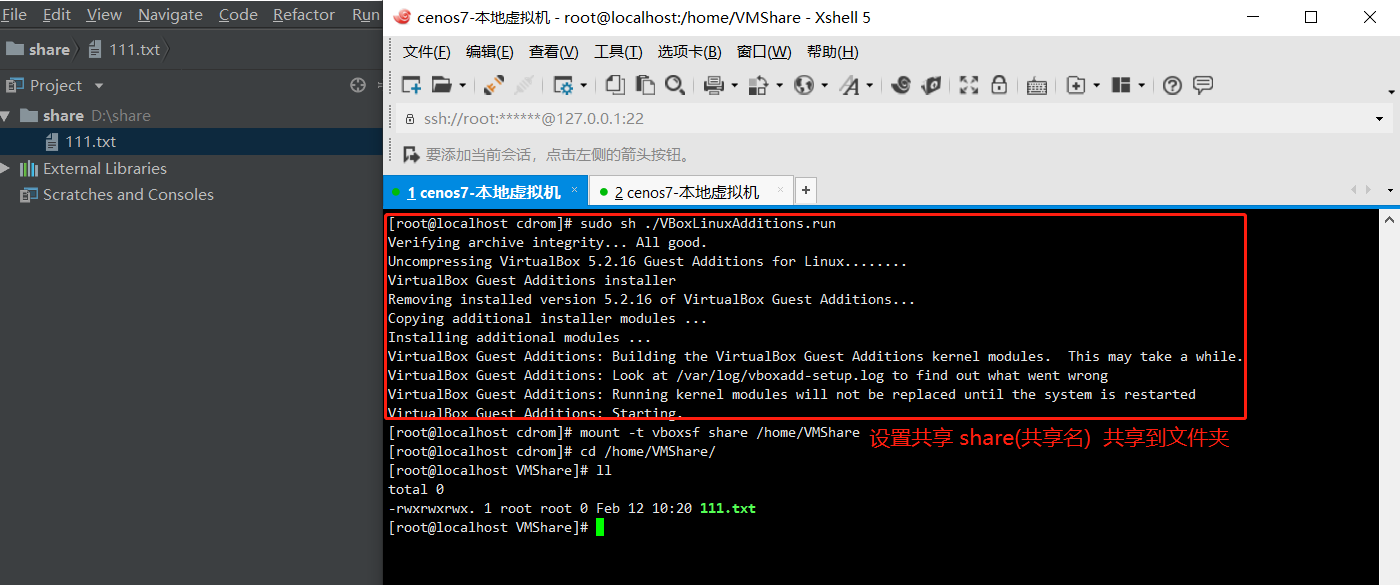The width and height of the screenshot is (1400, 585).
Task: Switch to tab 2 cenos7-本地虚拟机
Action: 690,191
